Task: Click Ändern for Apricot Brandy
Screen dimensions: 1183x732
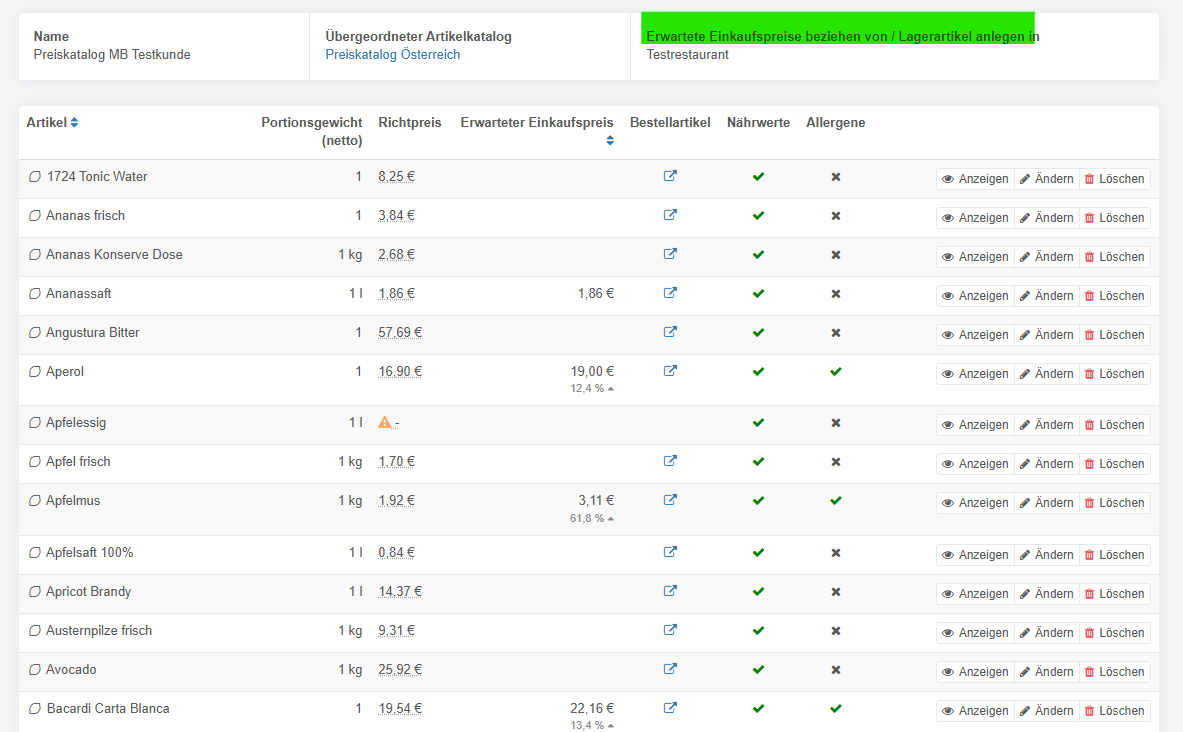Action: click(x=1046, y=594)
